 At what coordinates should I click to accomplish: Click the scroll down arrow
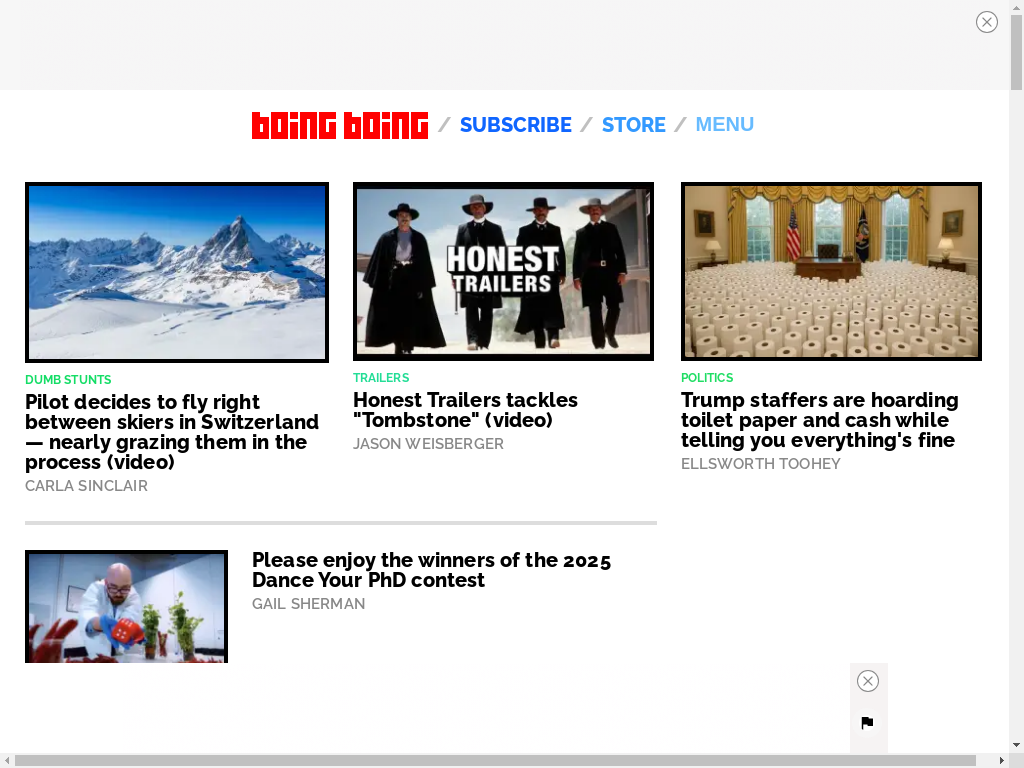(1016, 745)
